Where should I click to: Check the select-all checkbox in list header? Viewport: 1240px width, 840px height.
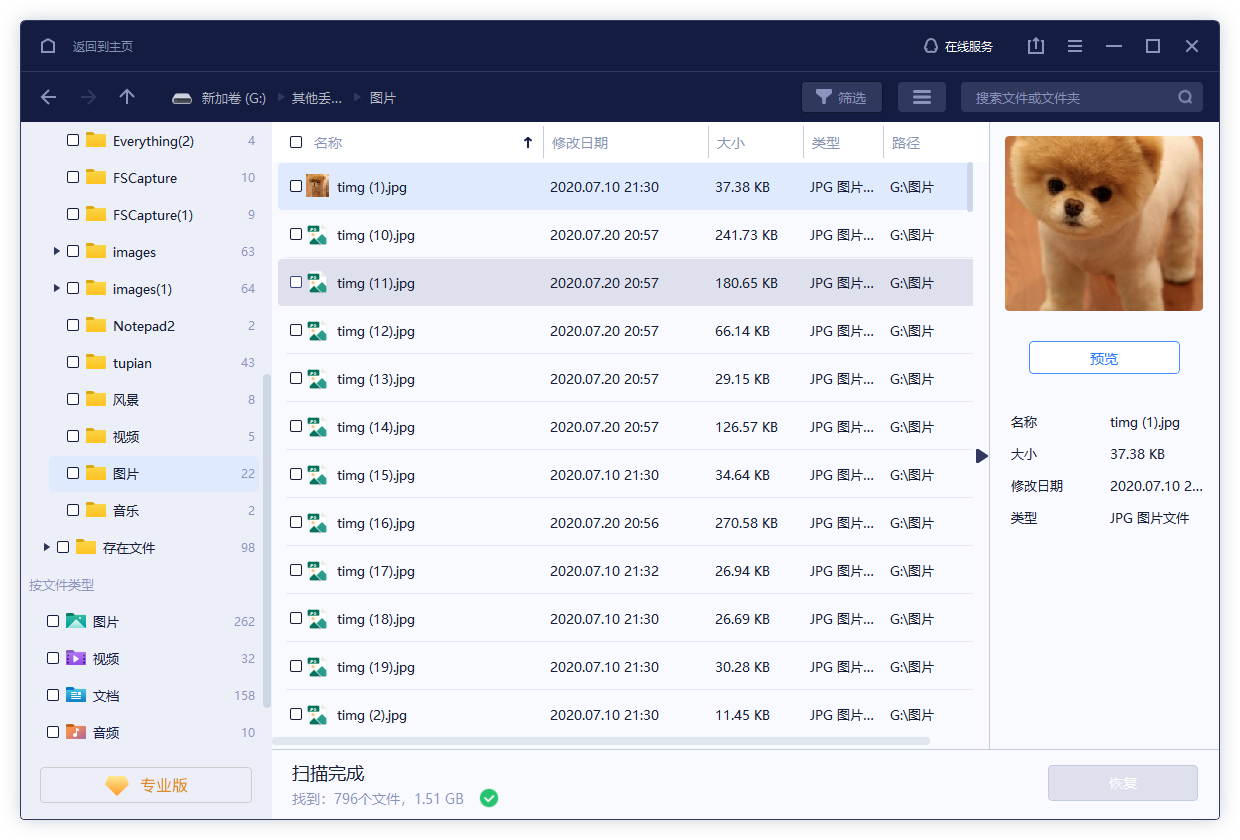(x=296, y=142)
